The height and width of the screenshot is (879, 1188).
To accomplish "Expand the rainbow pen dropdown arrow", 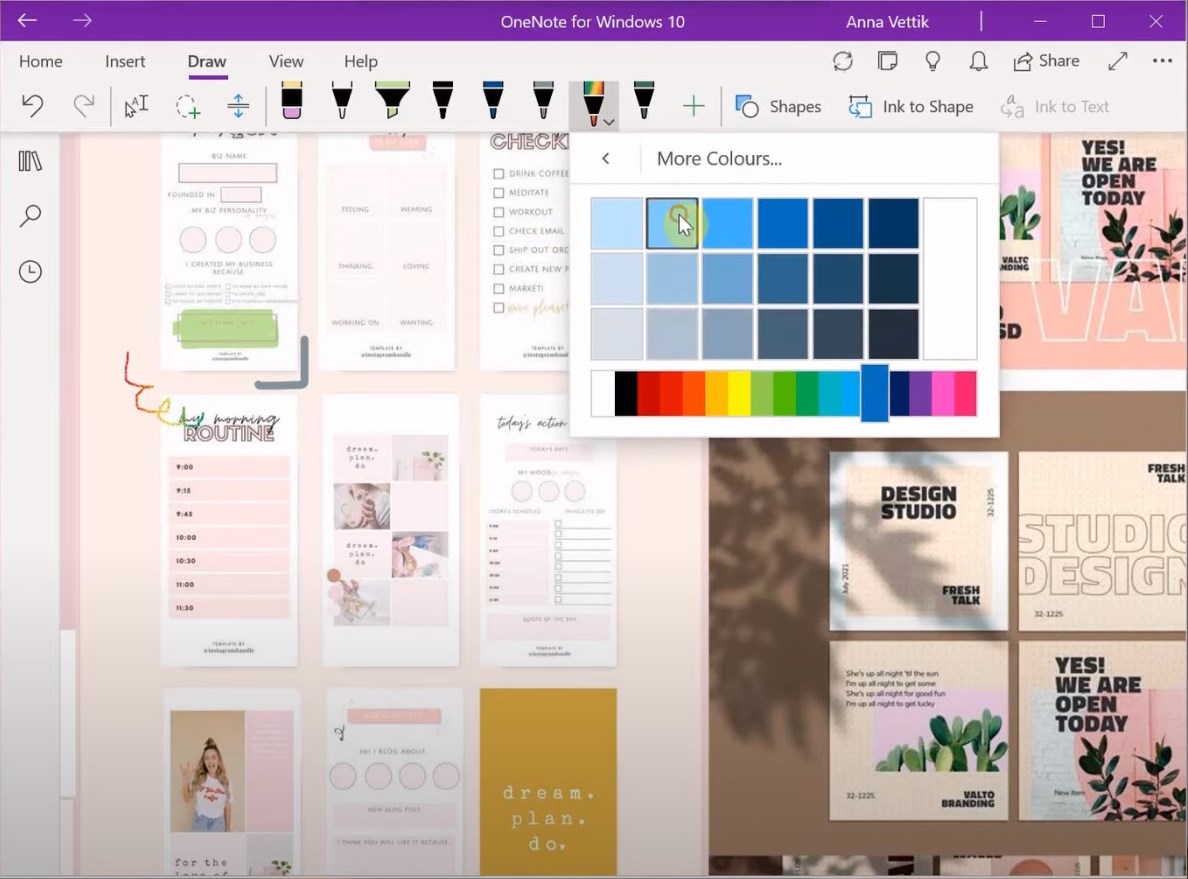I will tap(609, 122).
